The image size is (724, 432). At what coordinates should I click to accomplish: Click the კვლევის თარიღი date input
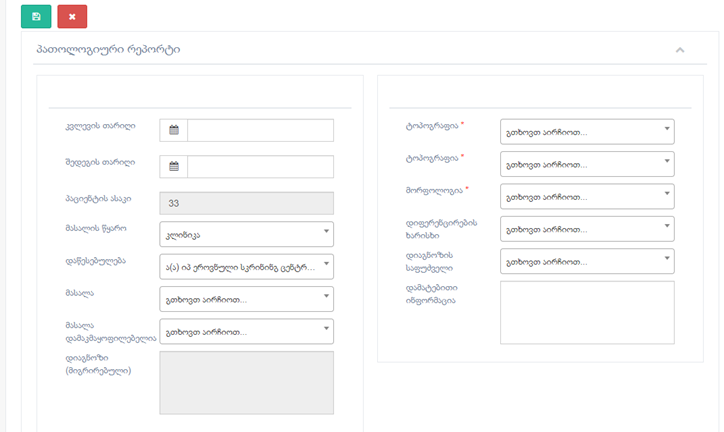[260, 131]
